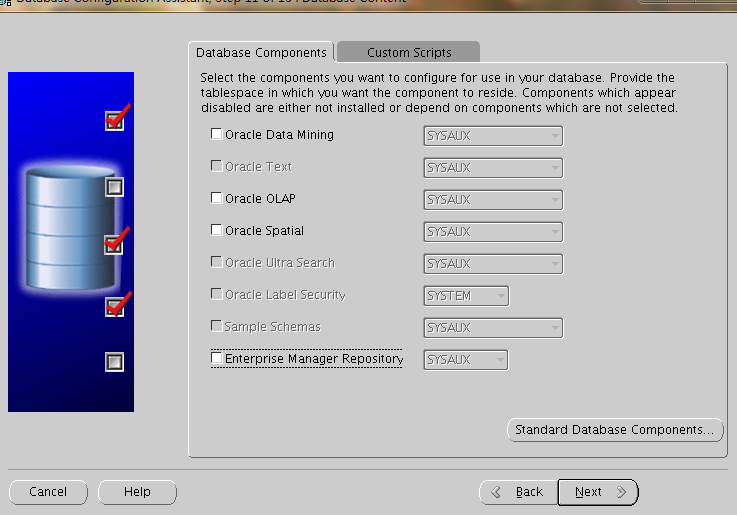Open the Help dialog
737x515 pixels.
(x=137, y=492)
